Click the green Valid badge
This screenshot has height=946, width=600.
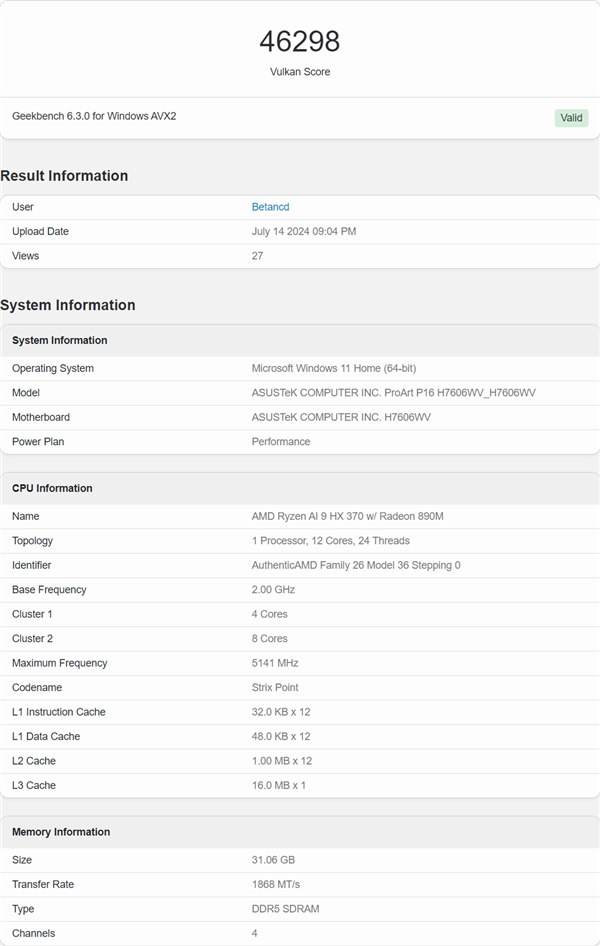(571, 118)
